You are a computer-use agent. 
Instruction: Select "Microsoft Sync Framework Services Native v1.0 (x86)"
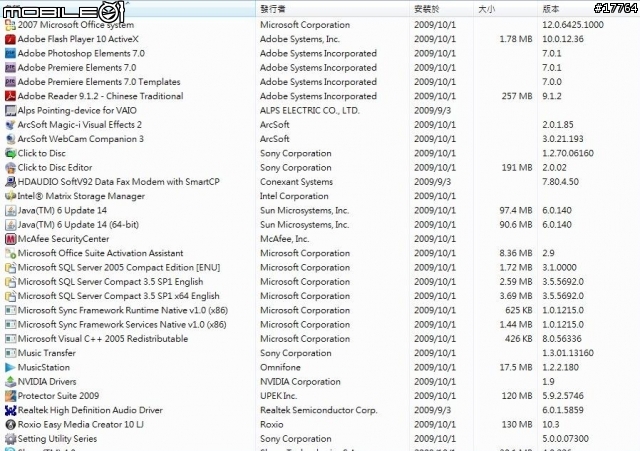pos(122,324)
